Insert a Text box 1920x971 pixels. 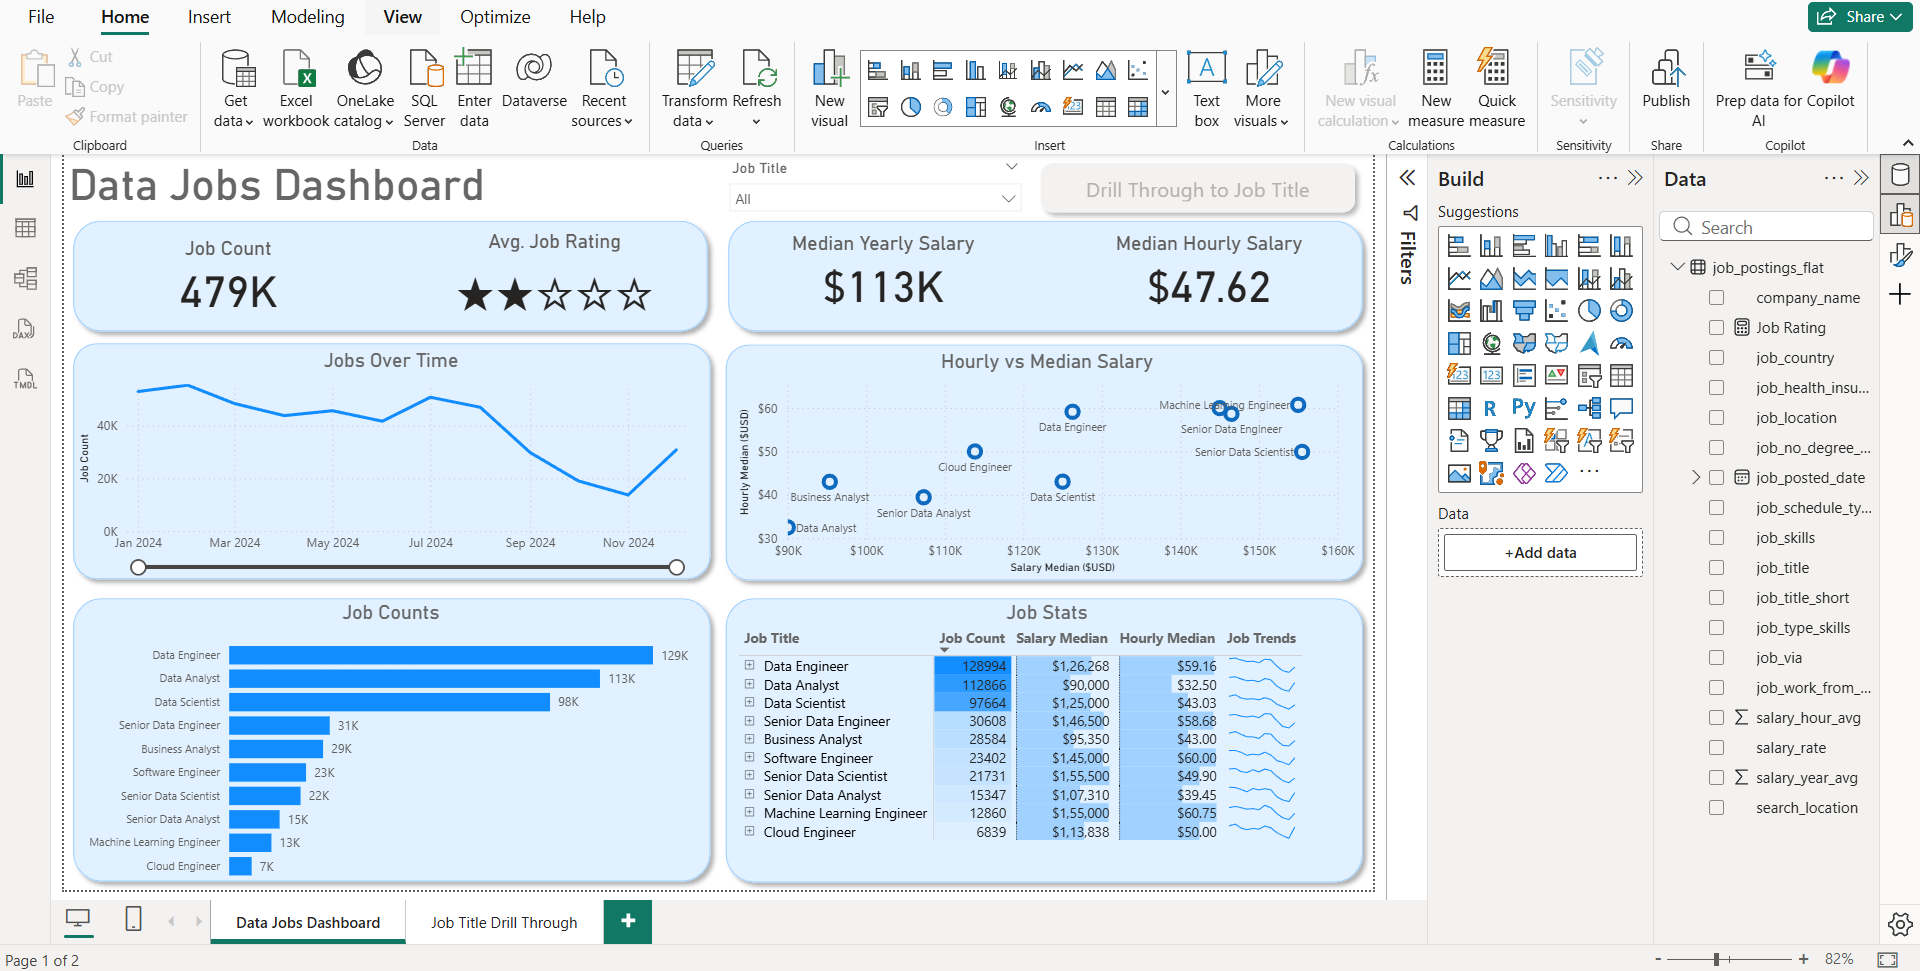[x=1206, y=88]
